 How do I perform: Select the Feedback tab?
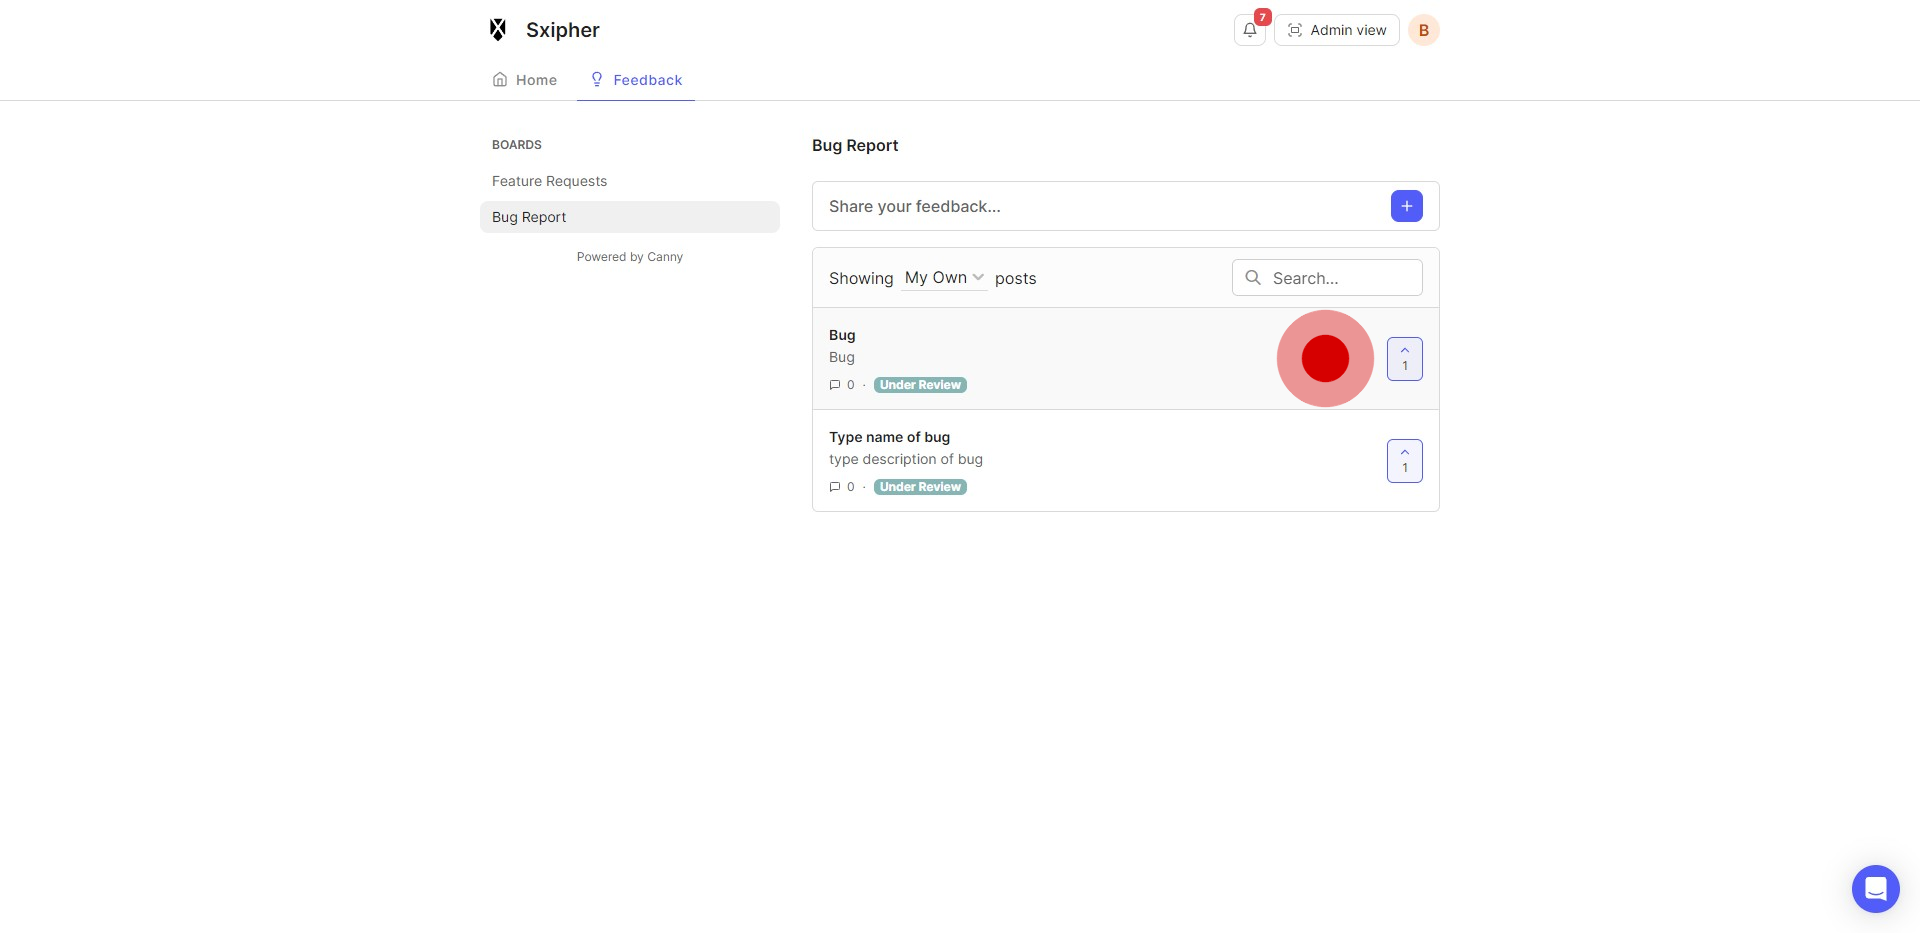coord(636,80)
